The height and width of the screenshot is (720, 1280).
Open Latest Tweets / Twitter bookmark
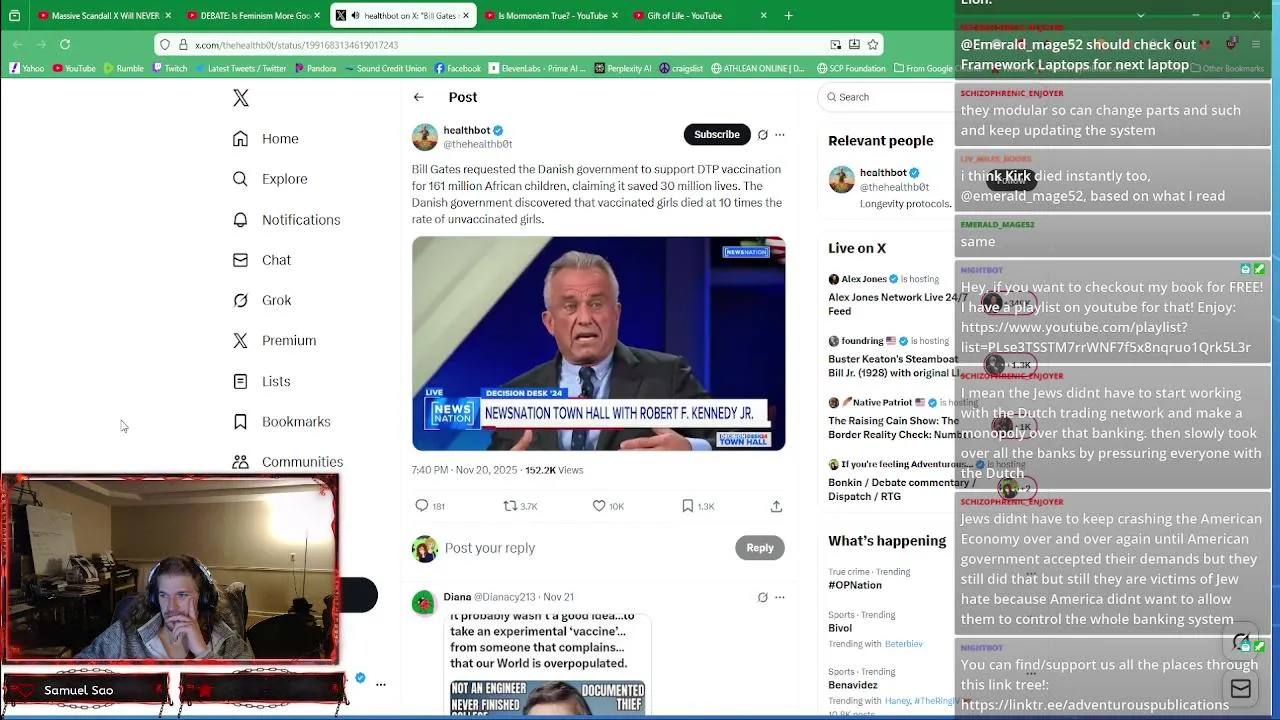pos(240,69)
